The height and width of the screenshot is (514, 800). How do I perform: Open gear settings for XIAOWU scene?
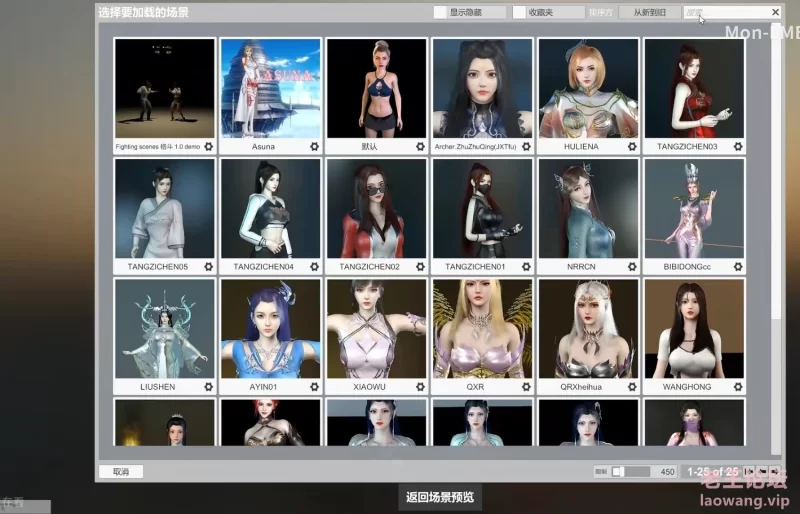coord(420,387)
